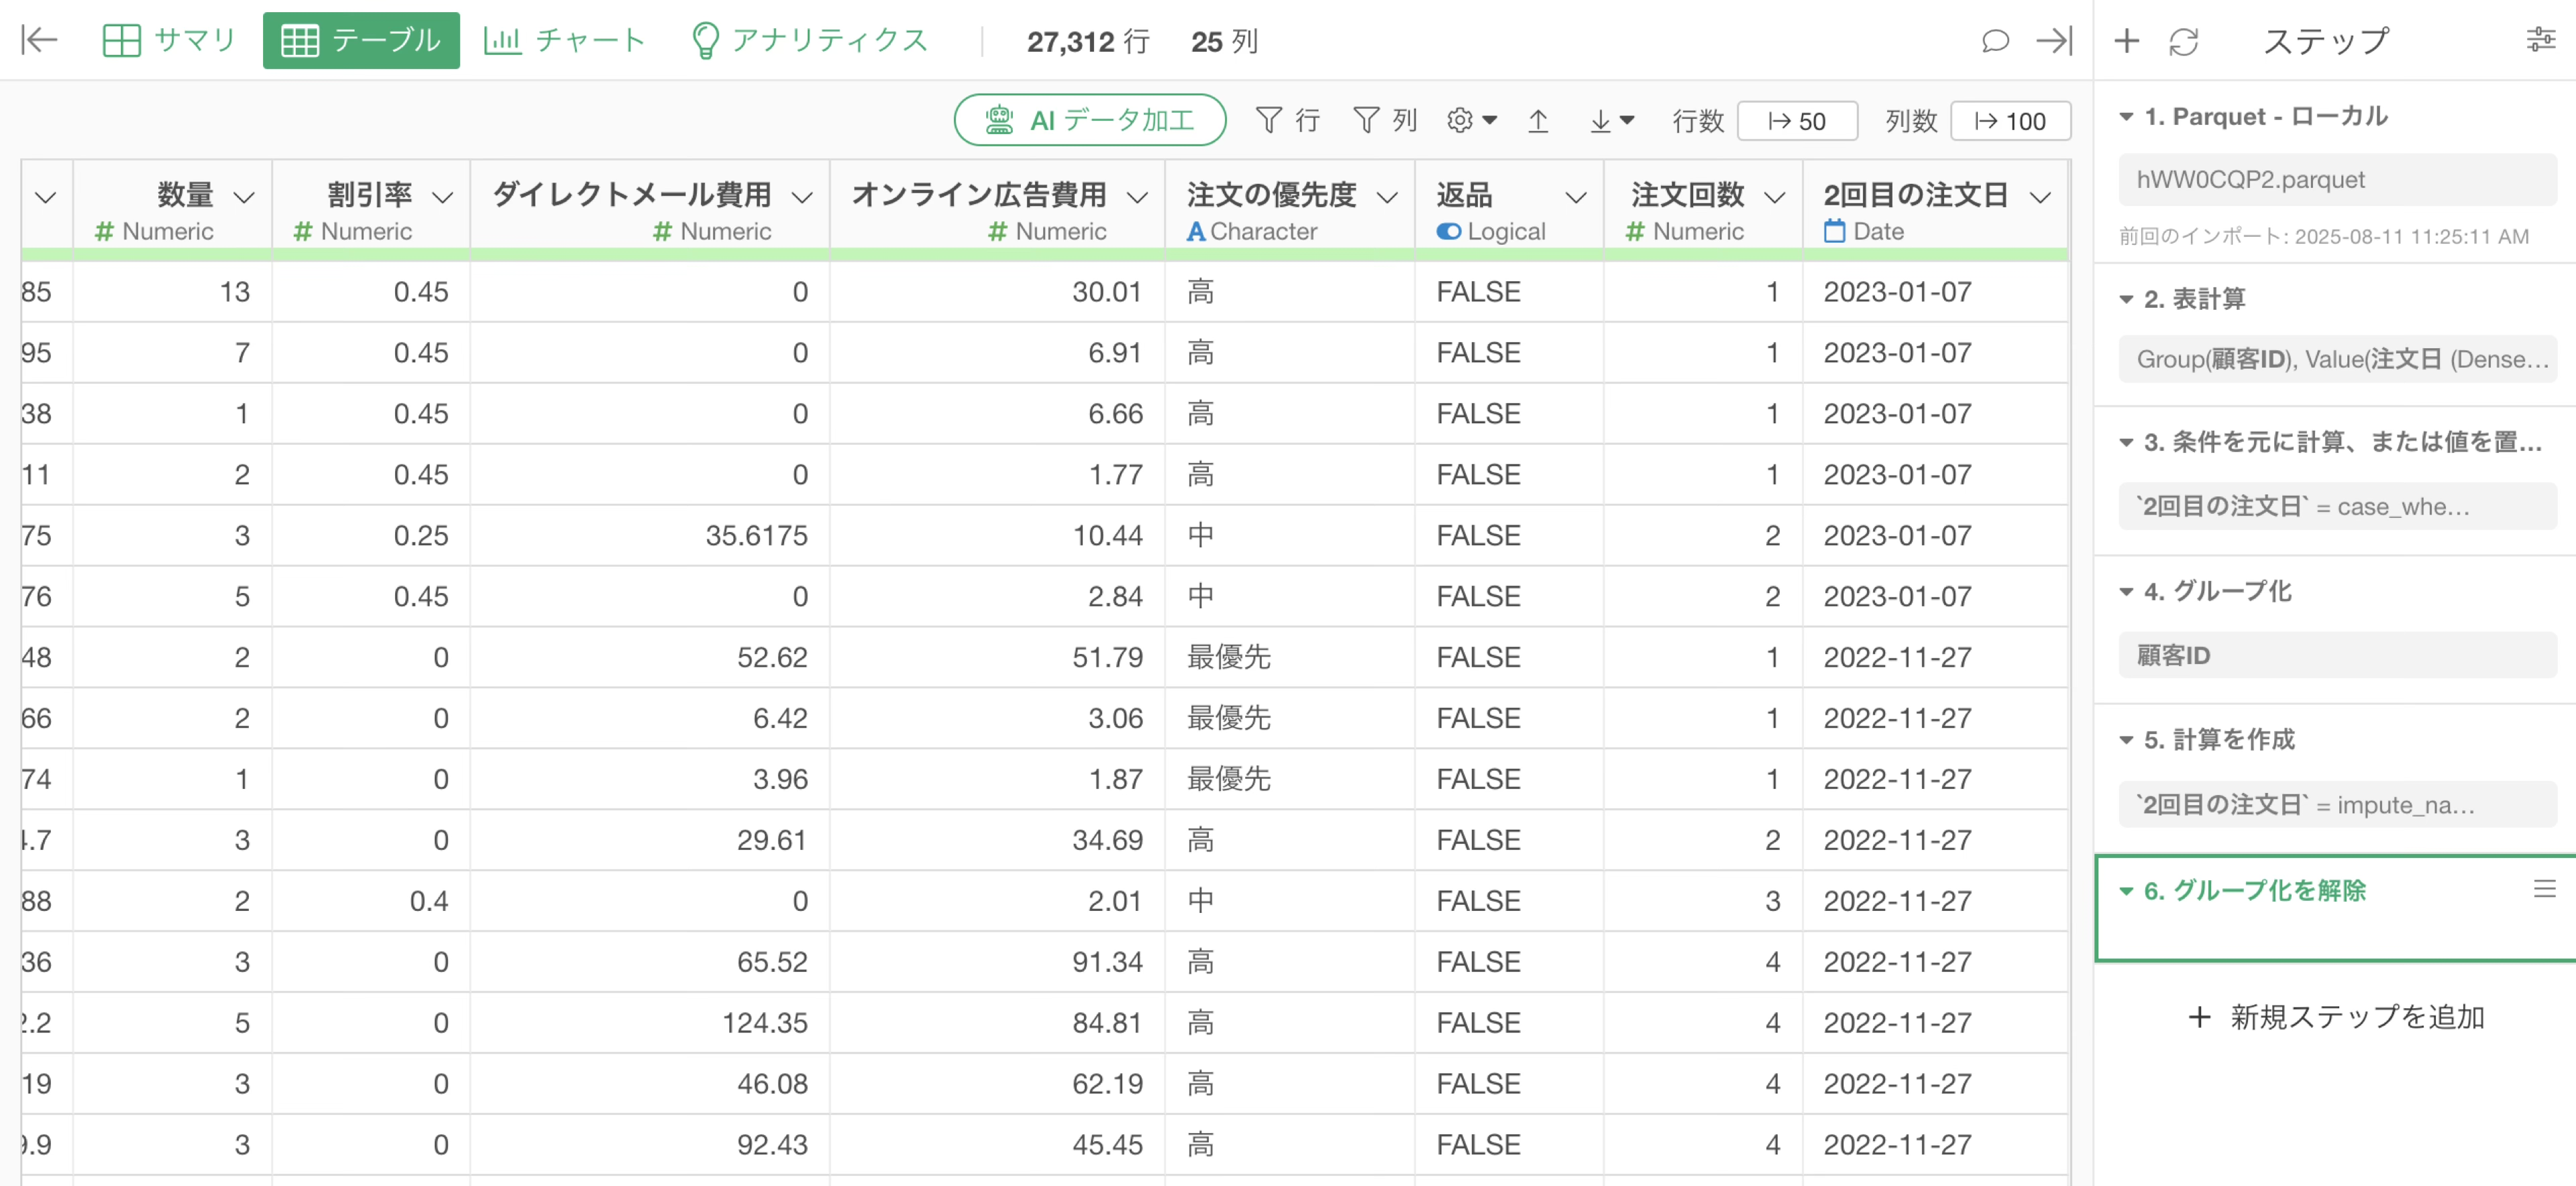Open the leftmost partially hidden column menu
This screenshot has height=1186, width=2576.
[x=45, y=197]
